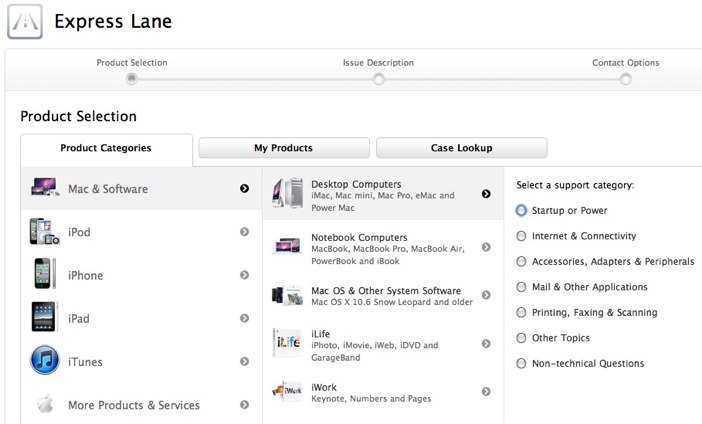This screenshot has height=424, width=702.
Task: Open the Case Lookup tab
Action: (x=462, y=148)
